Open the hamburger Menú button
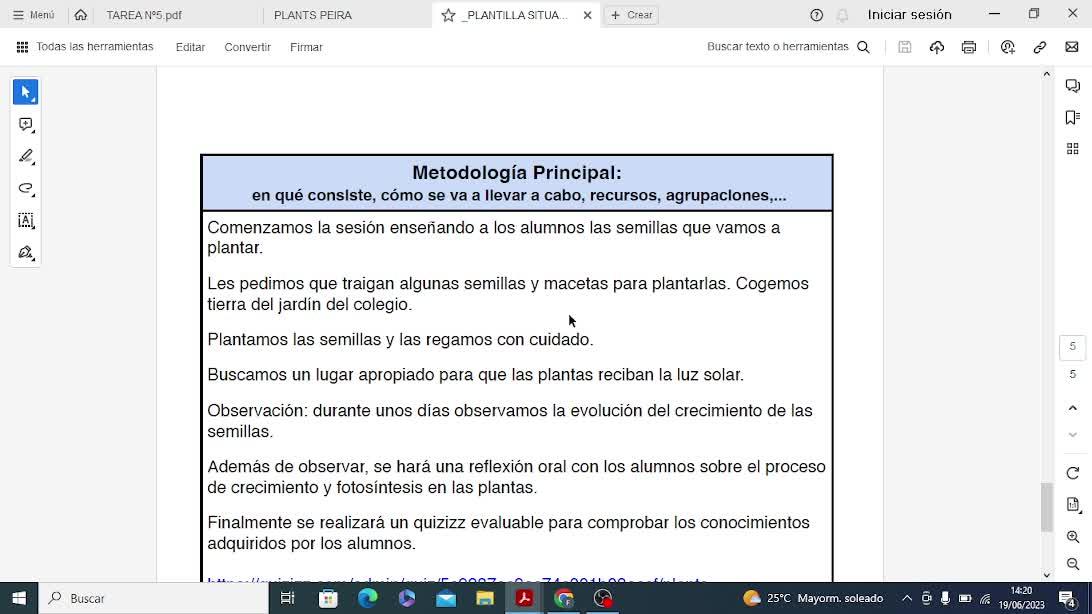 point(33,15)
